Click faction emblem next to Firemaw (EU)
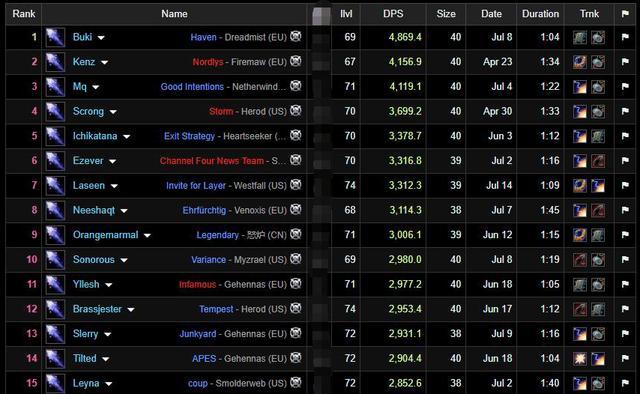This screenshot has width=640, height=394. [296, 61]
